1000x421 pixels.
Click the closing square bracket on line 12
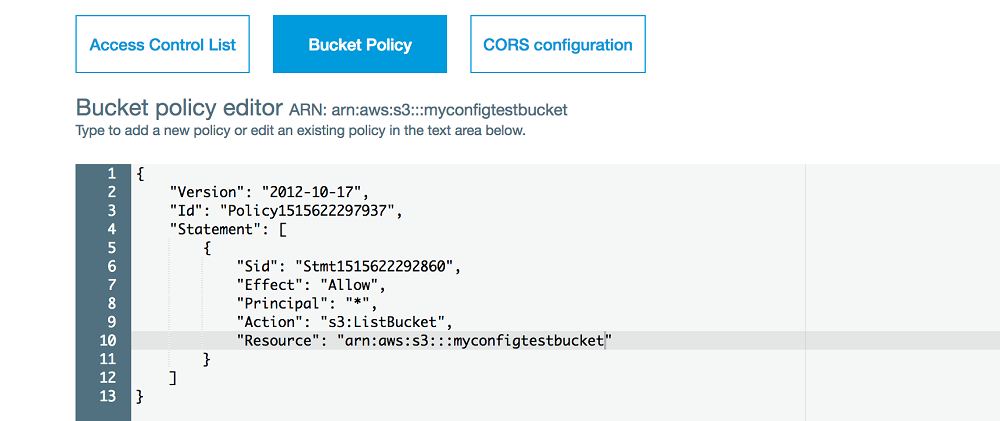(174, 378)
